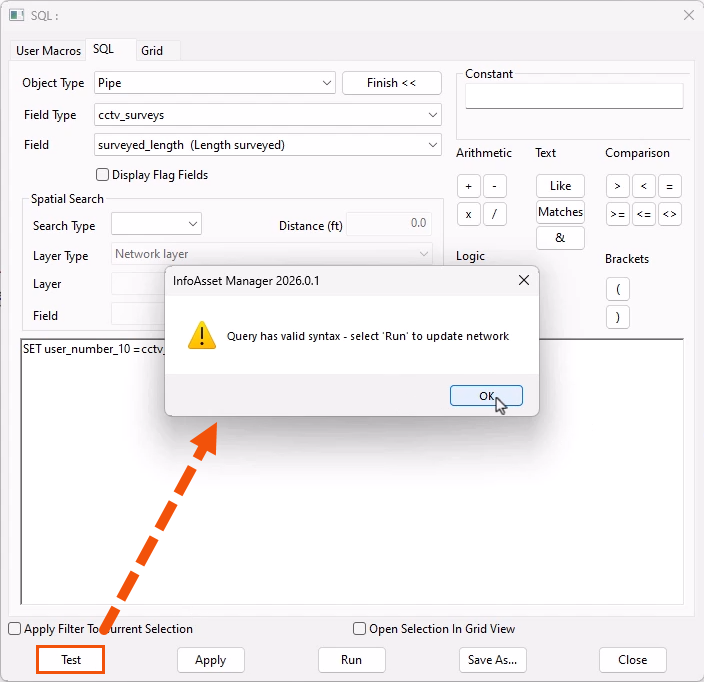Open the Object Type dropdown showing Pipe
Image resolution: width=704 pixels, height=682 pixels.
click(215, 83)
